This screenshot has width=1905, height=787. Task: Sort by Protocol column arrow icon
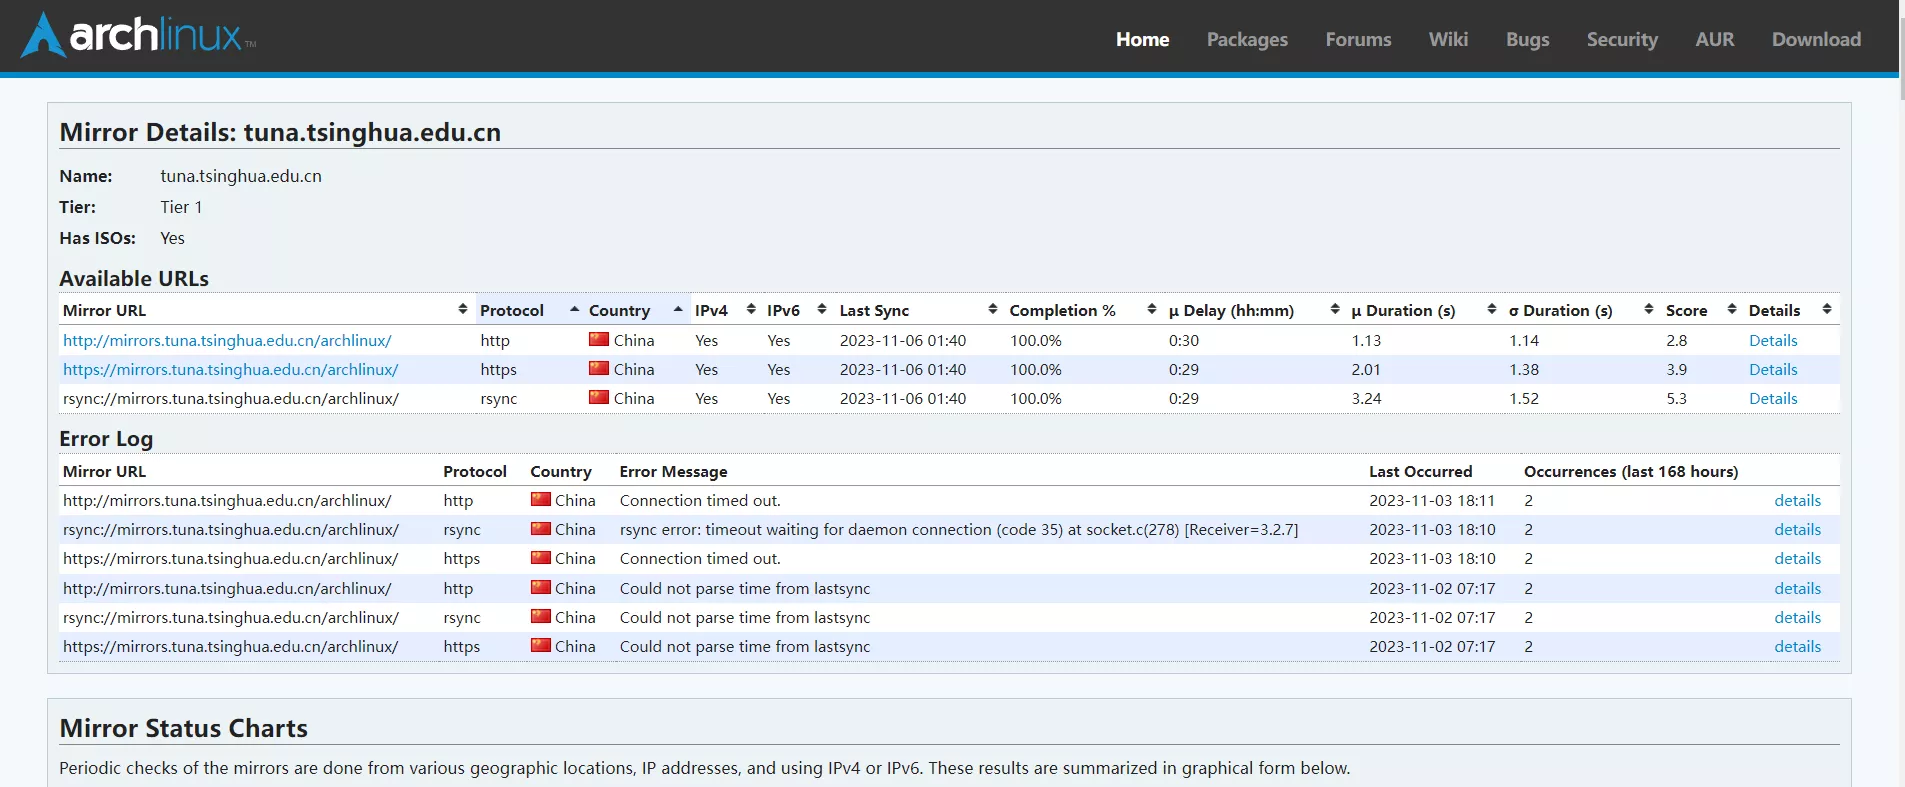(x=574, y=309)
